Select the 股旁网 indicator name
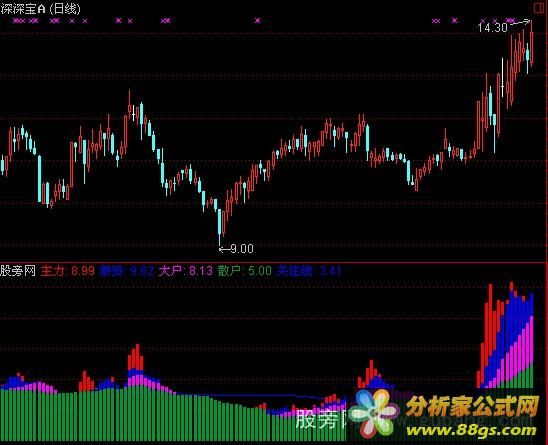 point(18,270)
